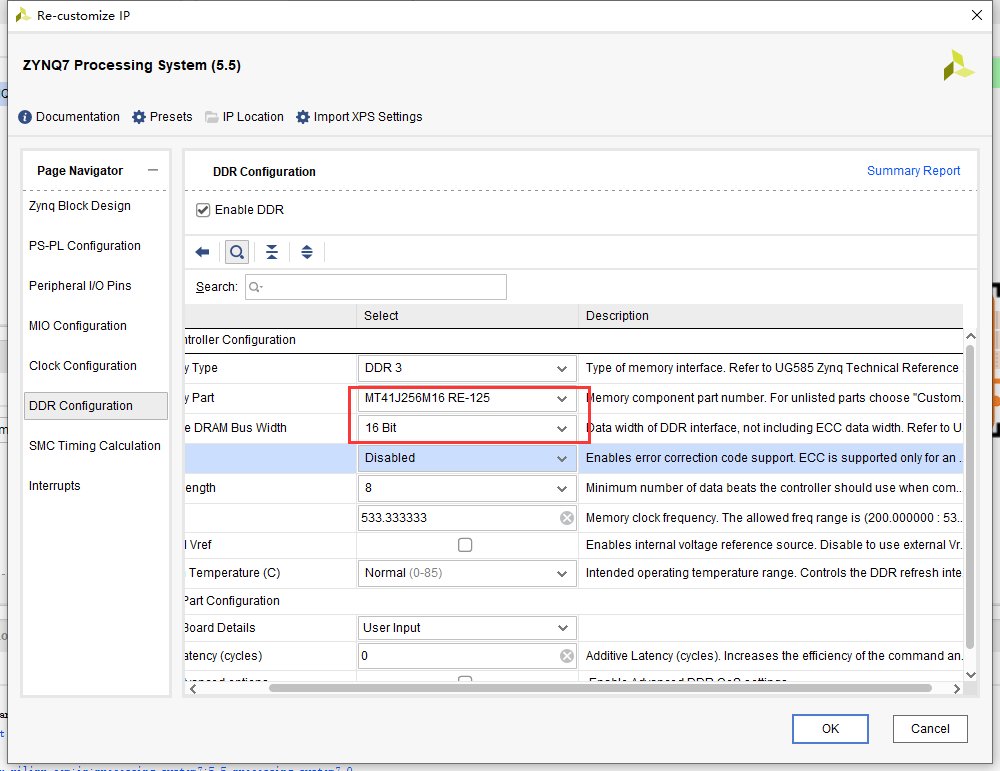This screenshot has width=1000, height=771.
Task: Click the Collapse All toolbar icon
Action: [272, 252]
